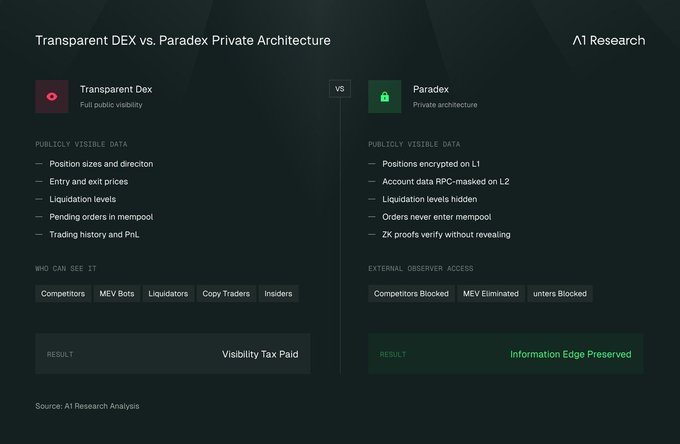Screen dimensions: 680x444
Task: Click the 'Transparent Dex' heading
Action: [116, 89]
